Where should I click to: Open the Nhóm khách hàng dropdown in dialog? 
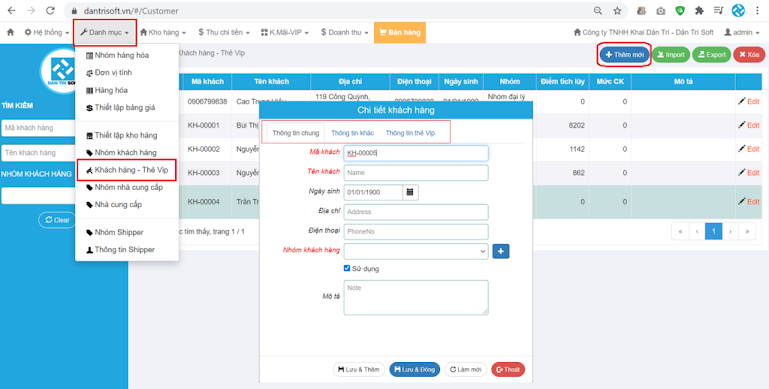(416, 251)
